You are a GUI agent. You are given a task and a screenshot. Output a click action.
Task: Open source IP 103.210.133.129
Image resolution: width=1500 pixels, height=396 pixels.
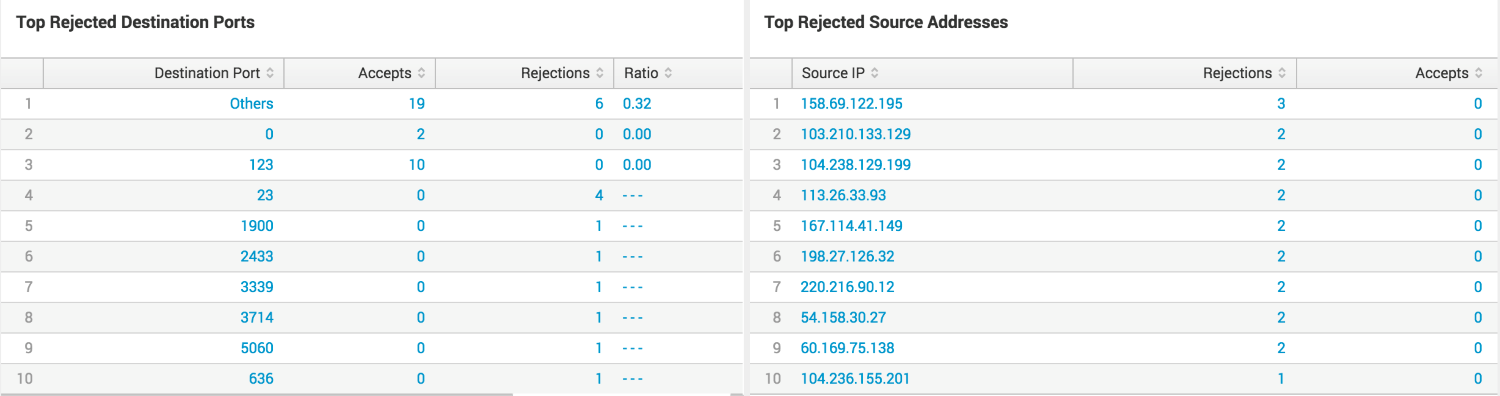pos(856,134)
